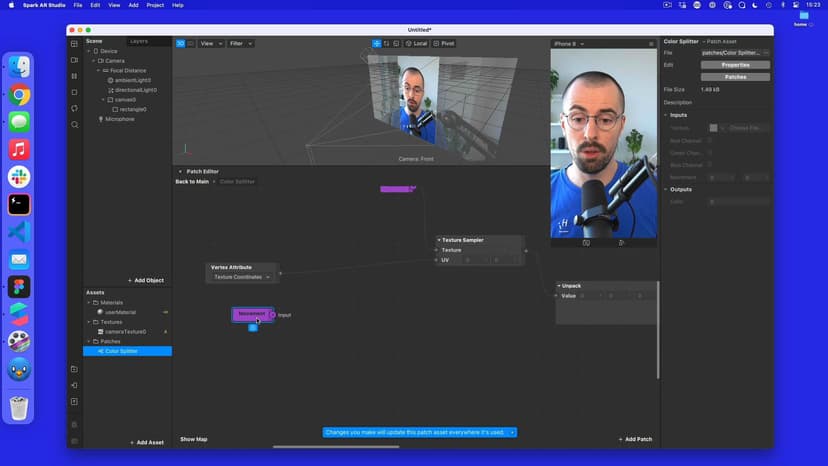Click the Properties edit button
Viewport: 828px width, 466px height.
[x=735, y=65]
